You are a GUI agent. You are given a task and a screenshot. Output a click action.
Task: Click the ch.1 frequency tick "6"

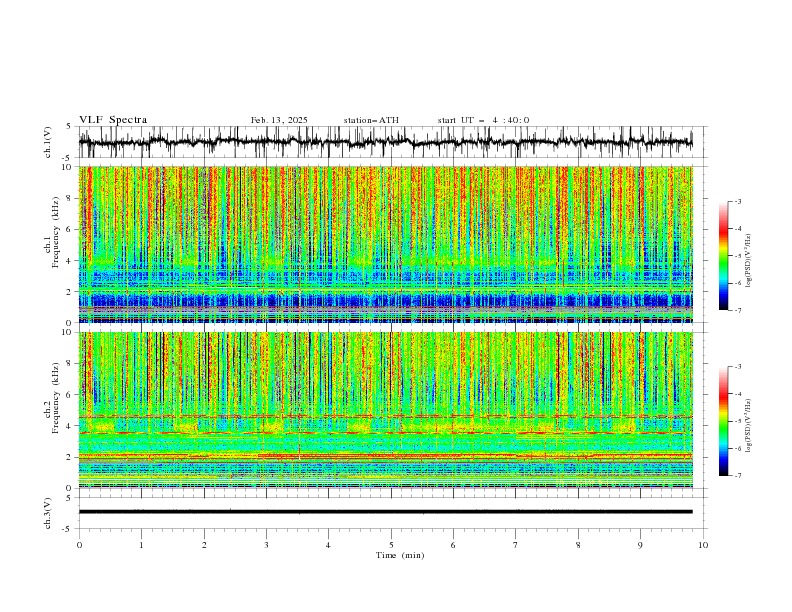pos(70,229)
